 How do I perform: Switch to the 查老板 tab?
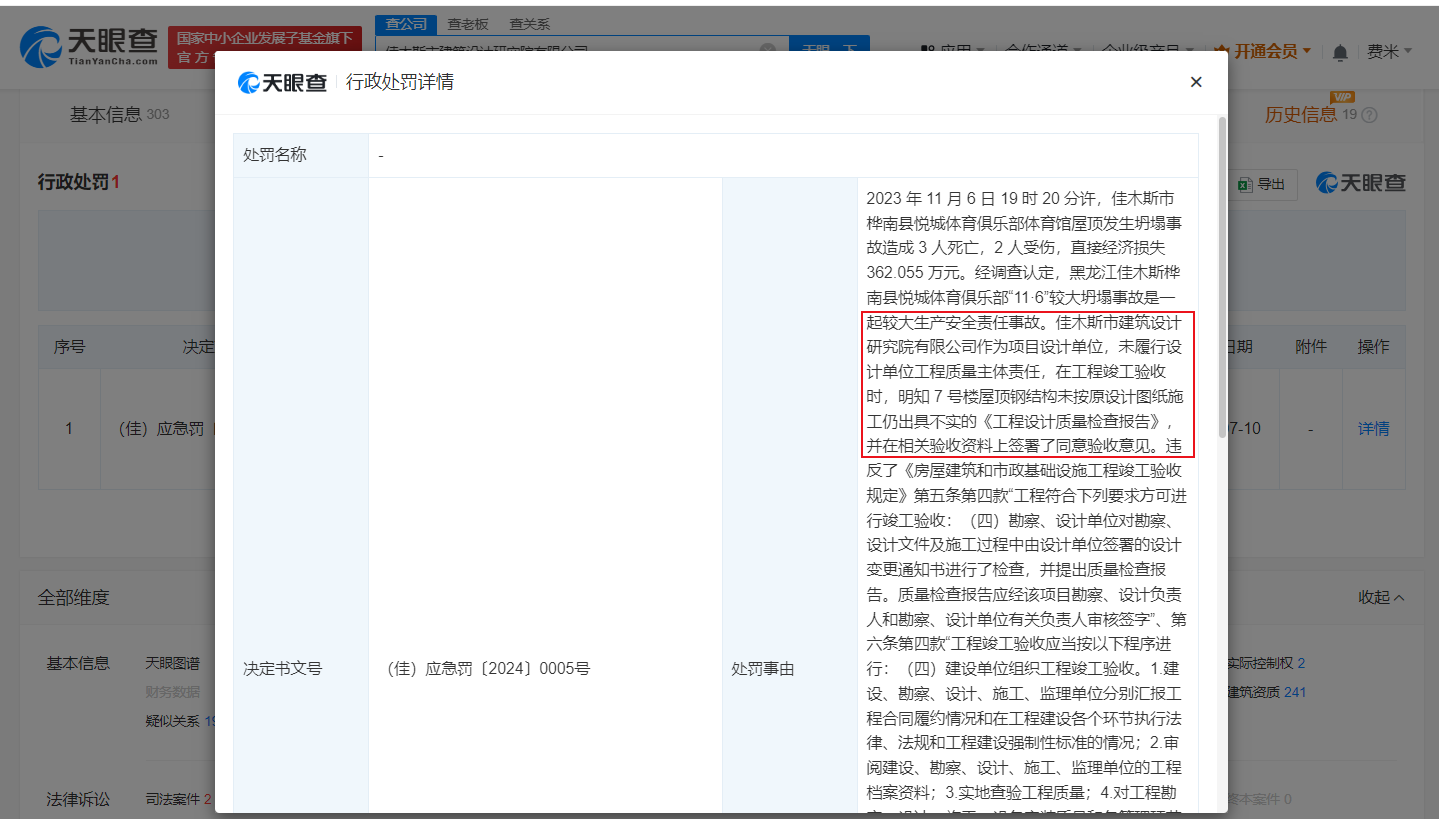(468, 23)
